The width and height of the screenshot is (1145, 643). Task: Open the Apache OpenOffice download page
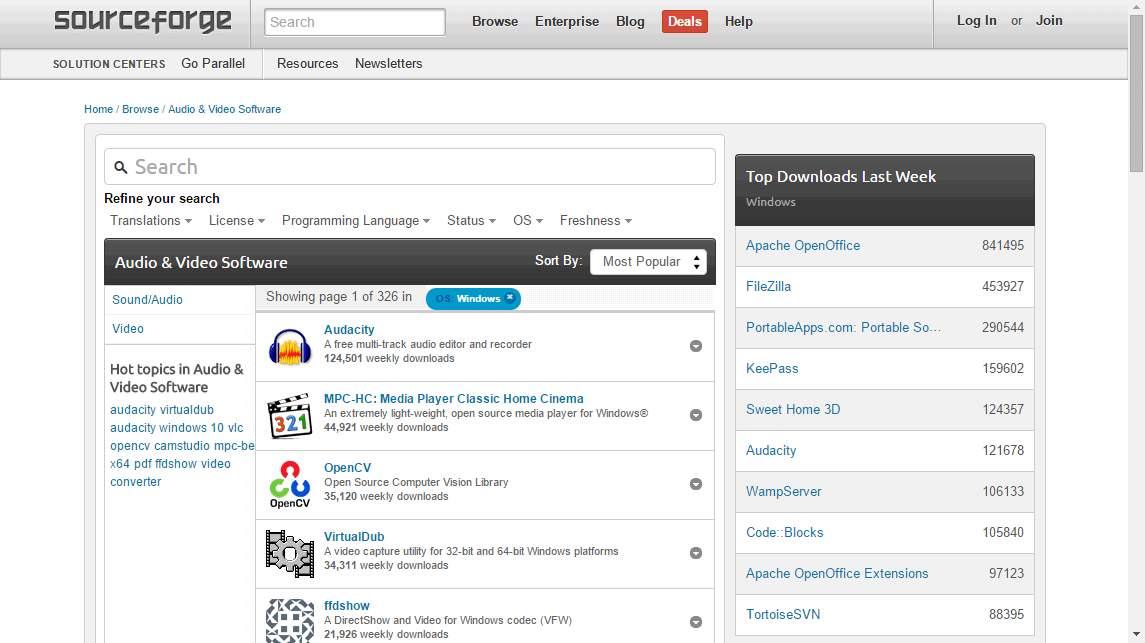(x=805, y=245)
